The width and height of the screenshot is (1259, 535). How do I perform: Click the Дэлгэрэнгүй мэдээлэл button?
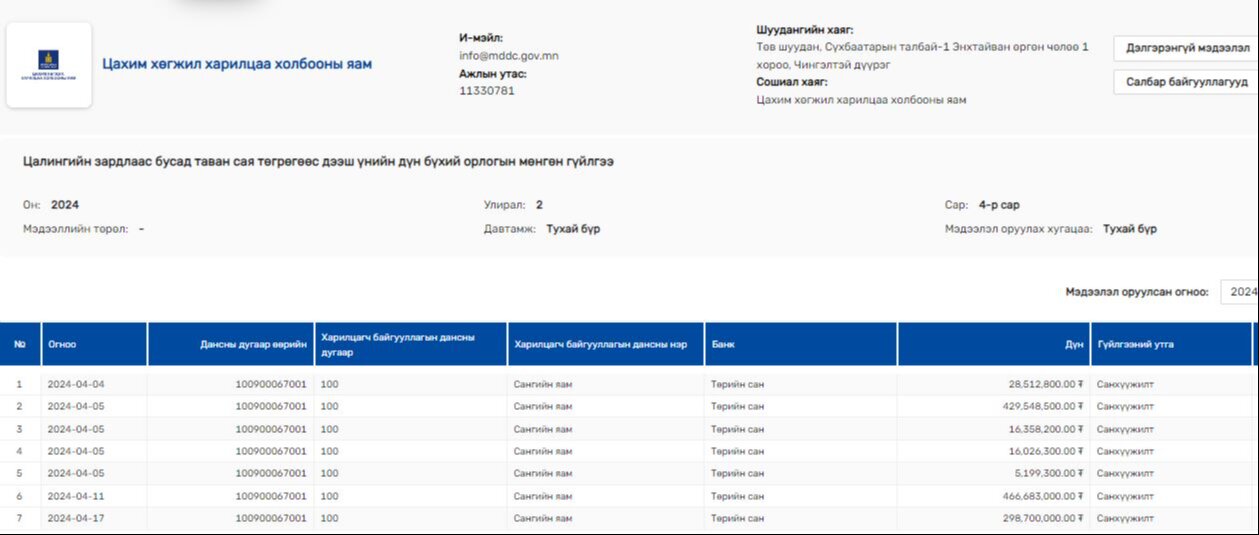click(1186, 48)
